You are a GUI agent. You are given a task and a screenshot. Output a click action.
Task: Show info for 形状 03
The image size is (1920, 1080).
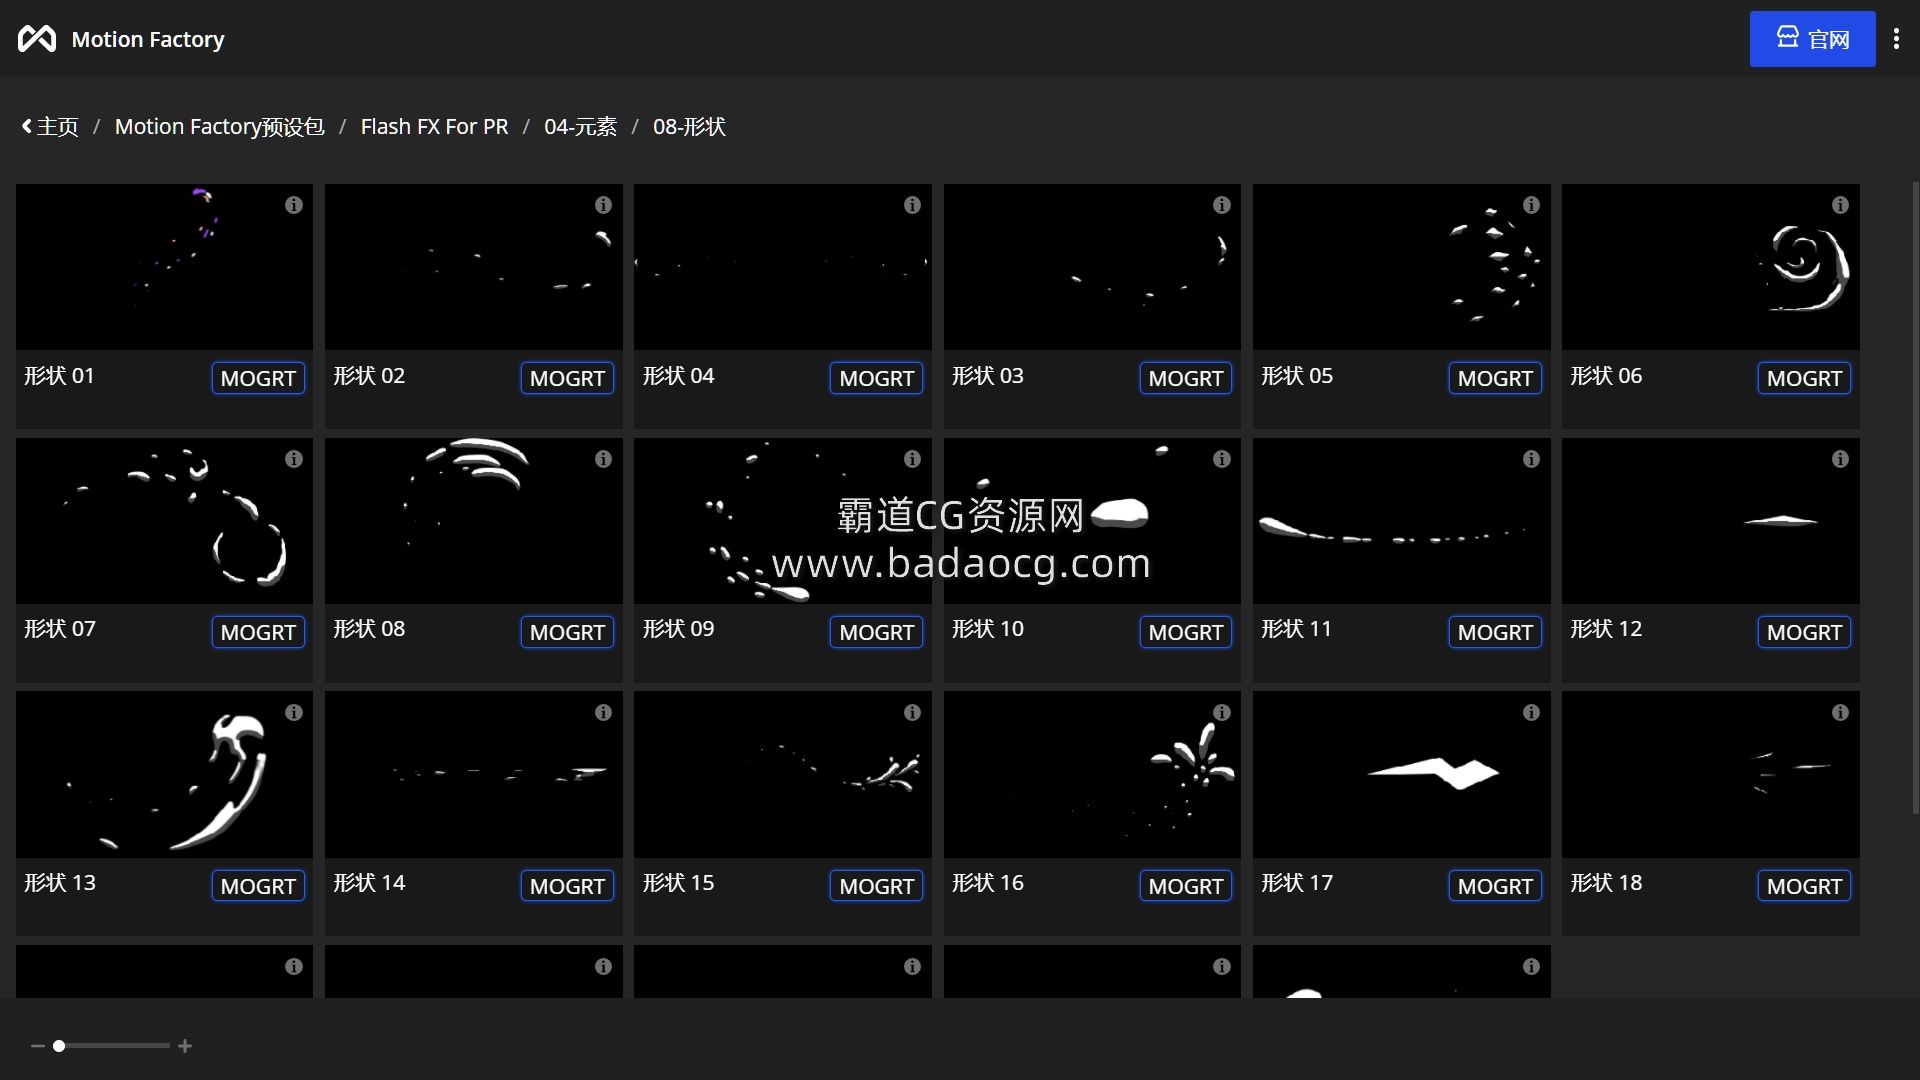click(x=1221, y=205)
